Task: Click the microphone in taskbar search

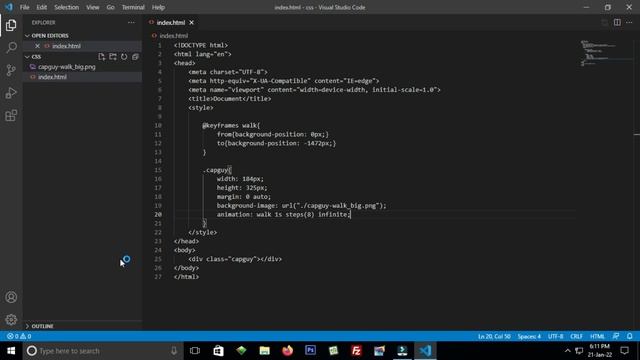Action: click(x=174, y=351)
